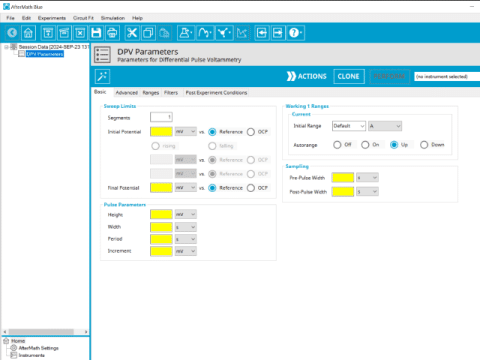Click the Initial Potential yellow input field
Image resolution: width=480 pixels, height=360 pixels.
(161, 132)
